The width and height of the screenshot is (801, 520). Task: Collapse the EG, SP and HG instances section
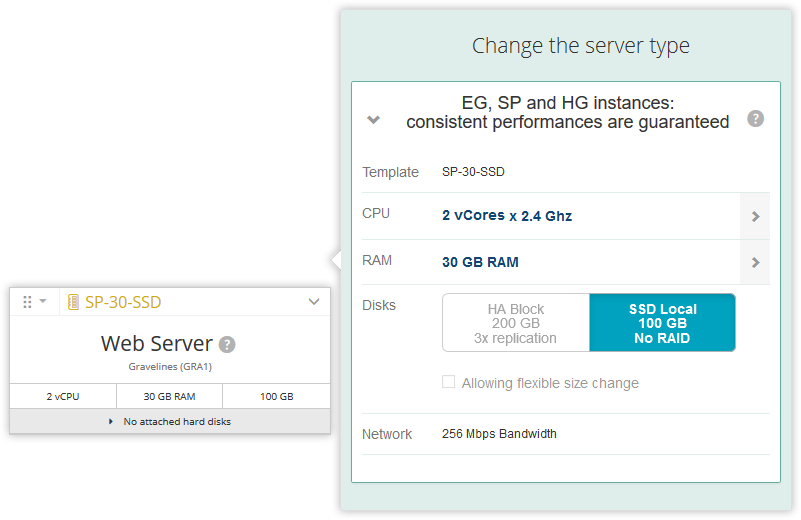coord(374,120)
